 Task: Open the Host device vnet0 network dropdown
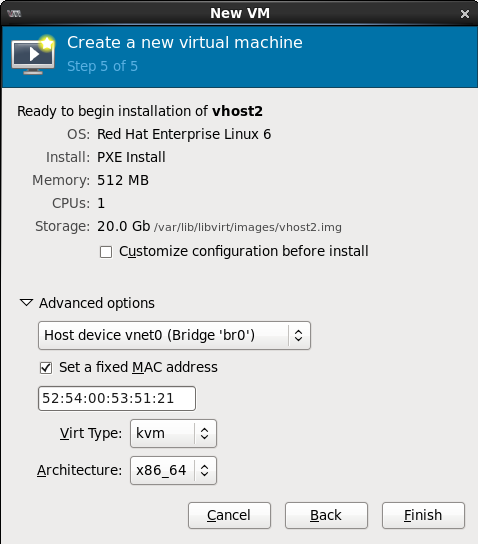coord(174,335)
